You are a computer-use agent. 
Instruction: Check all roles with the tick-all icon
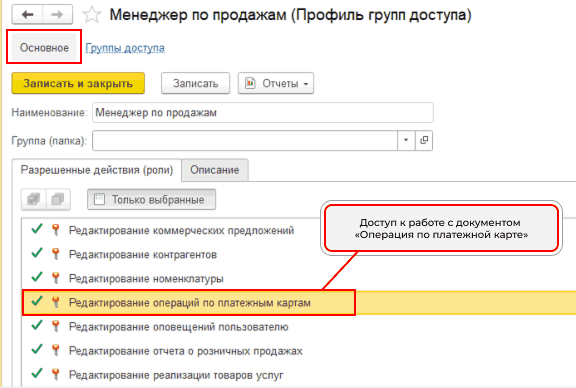tap(34, 200)
